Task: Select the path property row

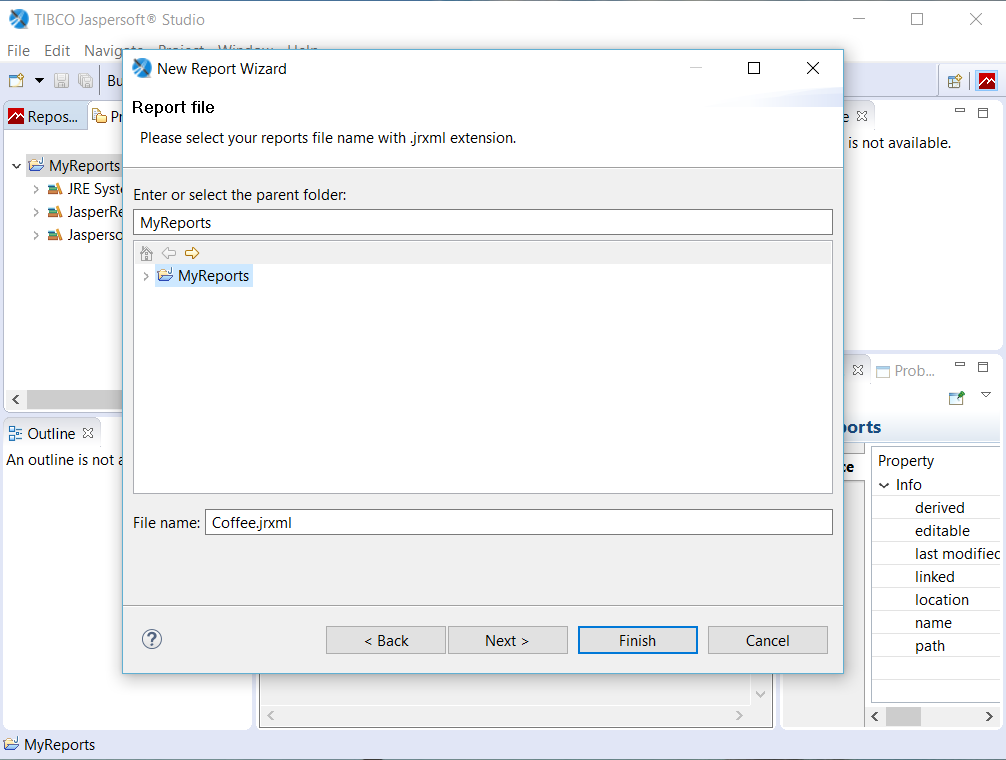Action: (x=936, y=646)
